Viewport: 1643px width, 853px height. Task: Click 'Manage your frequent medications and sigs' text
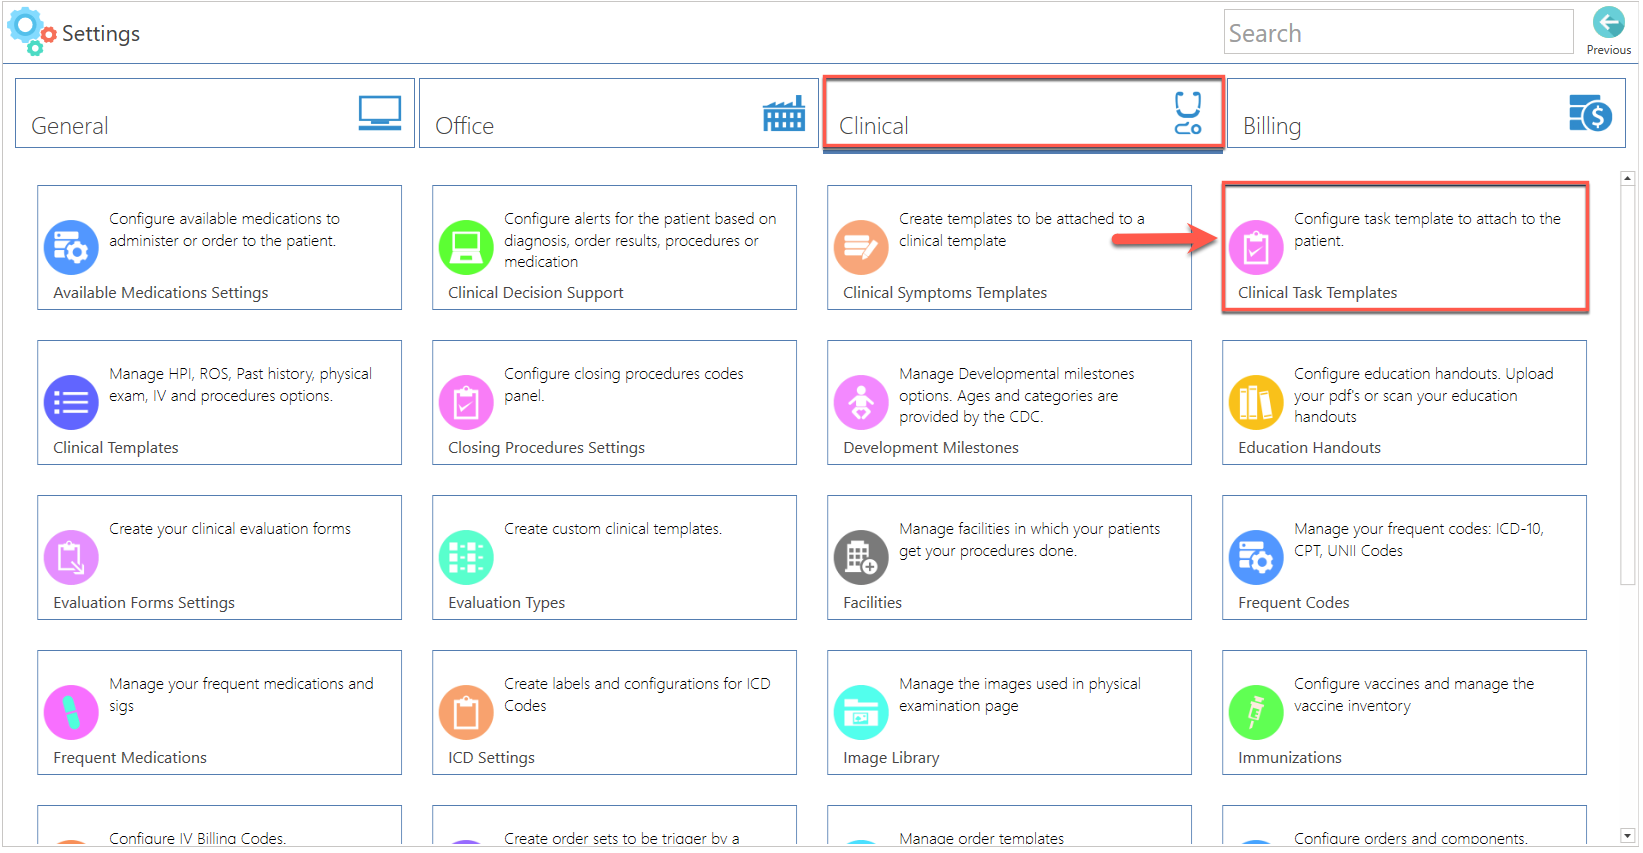(241, 694)
